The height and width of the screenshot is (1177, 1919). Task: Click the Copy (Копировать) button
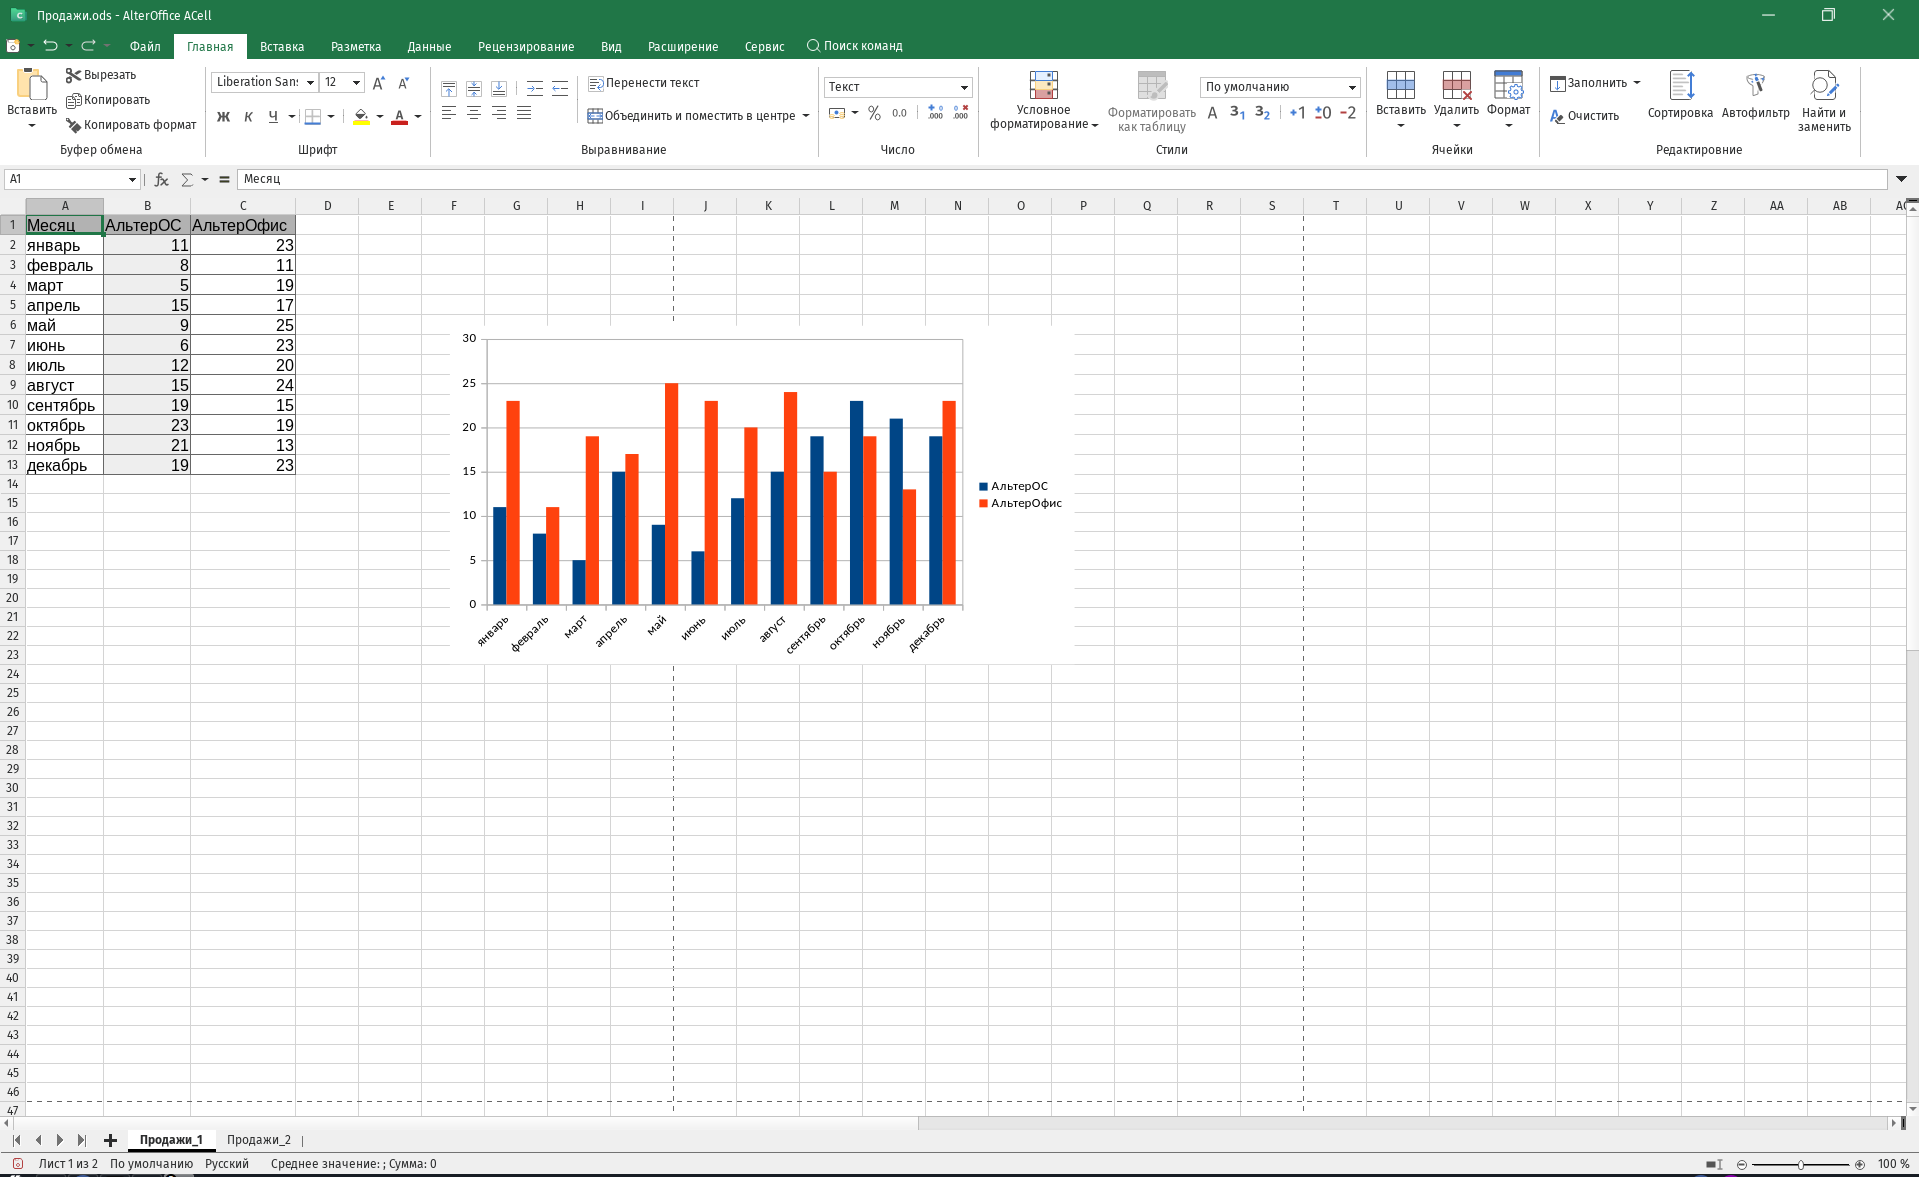click(108, 100)
